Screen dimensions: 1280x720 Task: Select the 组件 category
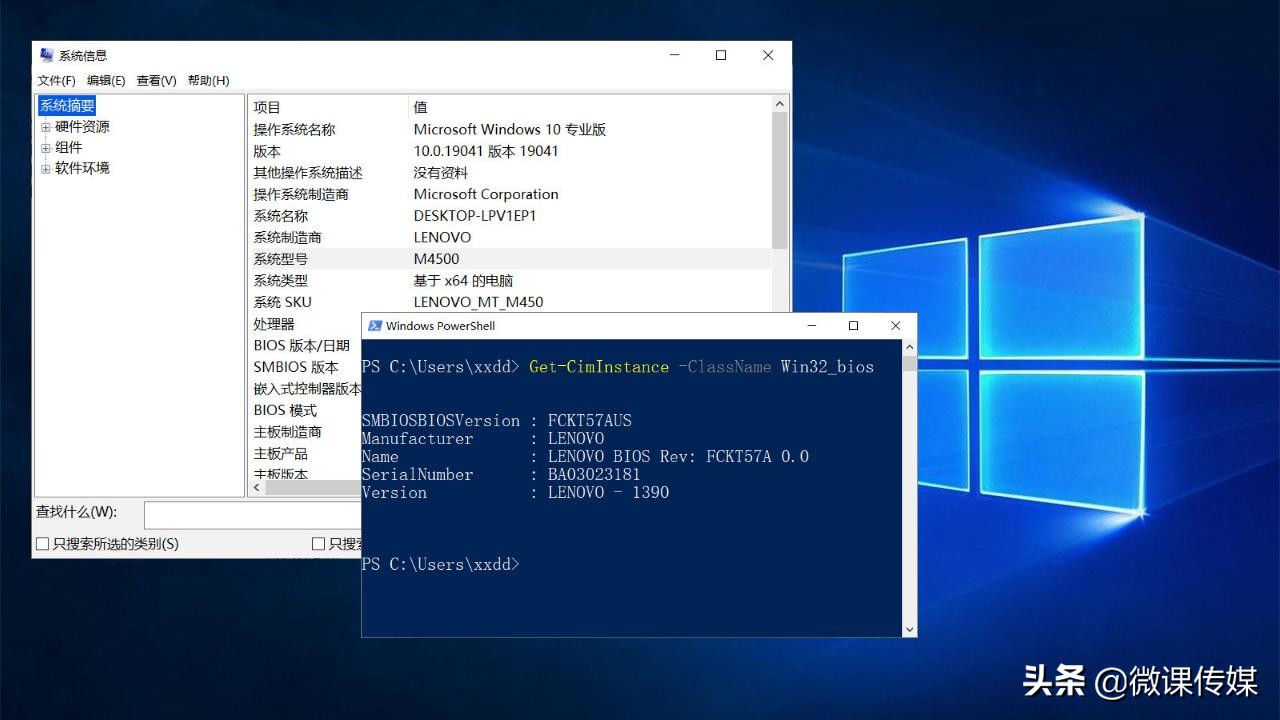[x=68, y=147]
